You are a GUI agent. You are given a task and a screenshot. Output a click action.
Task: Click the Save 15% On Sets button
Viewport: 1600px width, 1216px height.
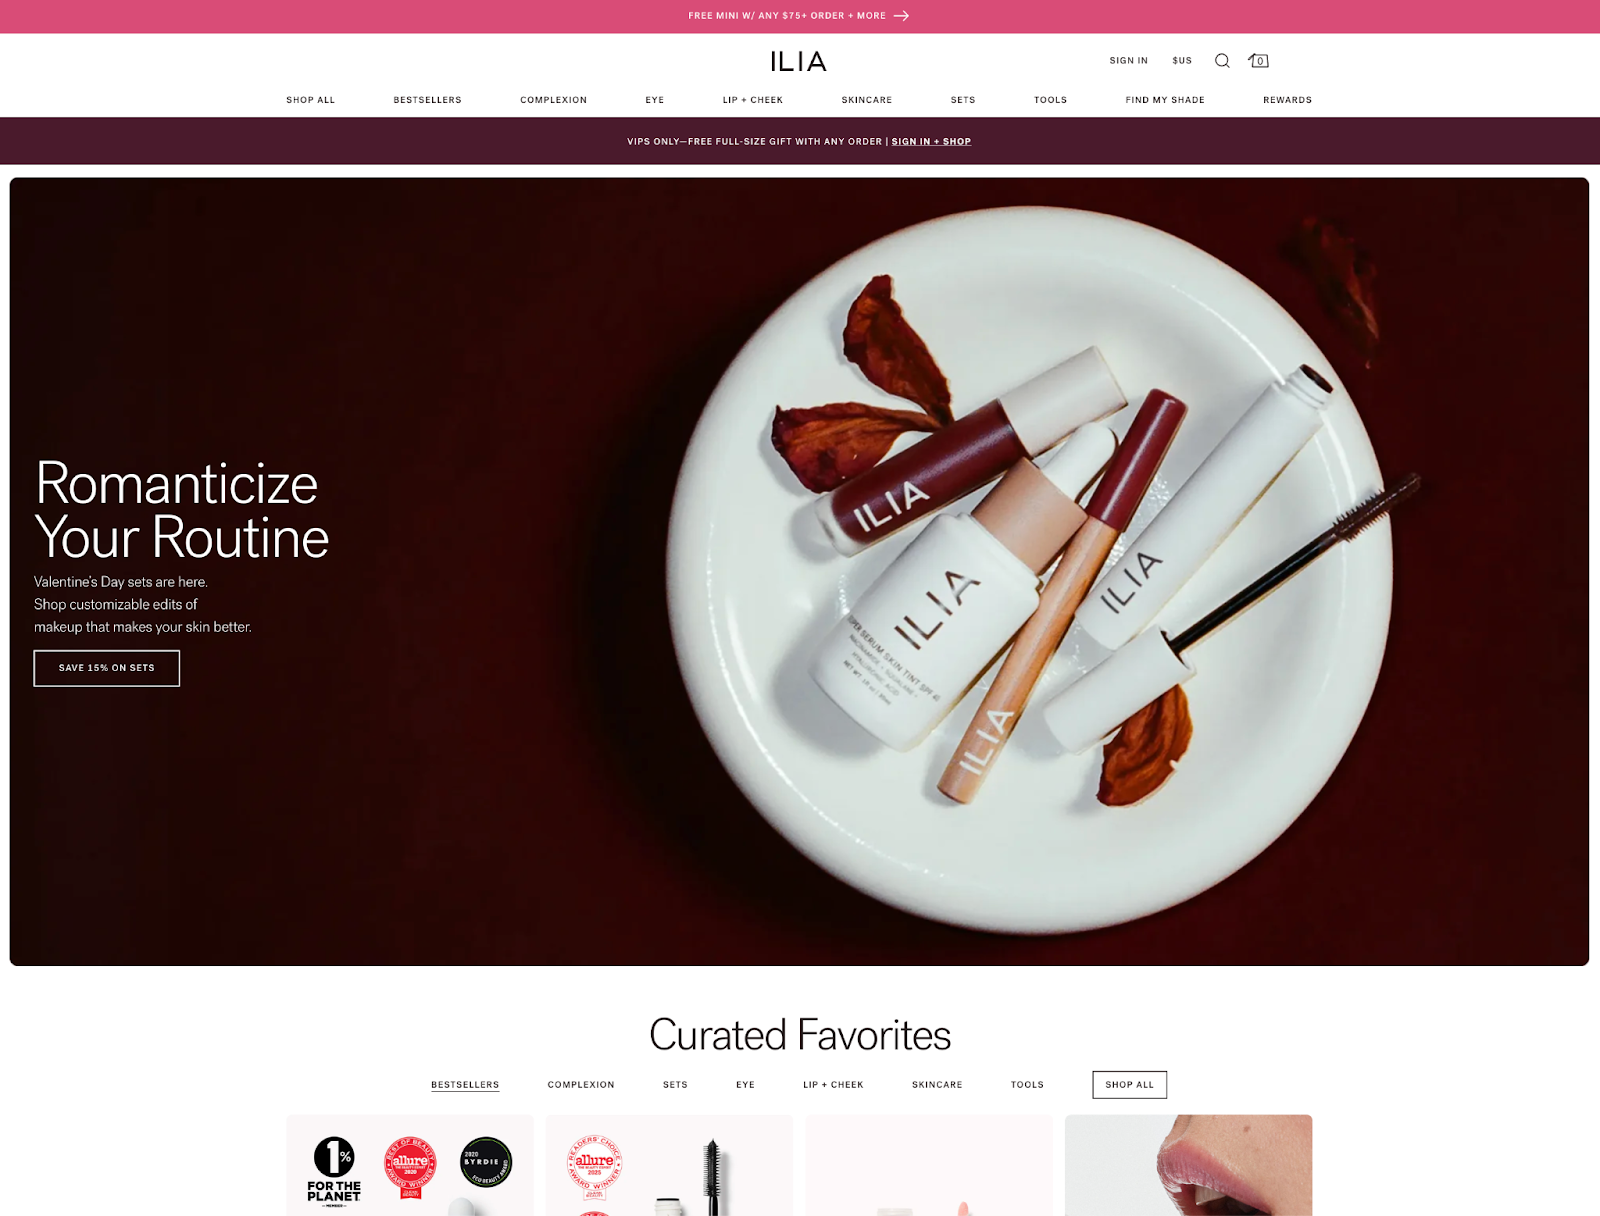(x=107, y=668)
